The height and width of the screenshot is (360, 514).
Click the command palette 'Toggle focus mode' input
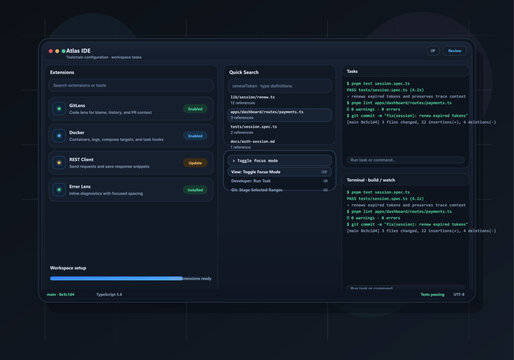[280, 161]
